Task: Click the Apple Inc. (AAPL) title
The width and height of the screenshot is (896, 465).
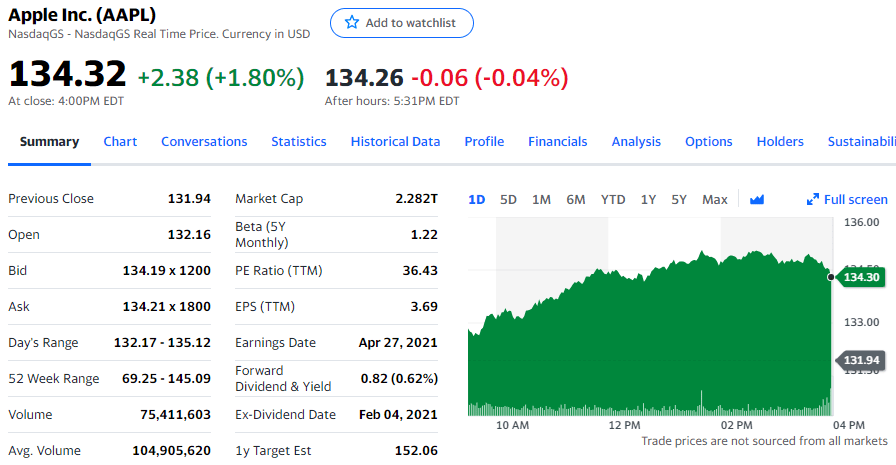Action: (x=82, y=14)
